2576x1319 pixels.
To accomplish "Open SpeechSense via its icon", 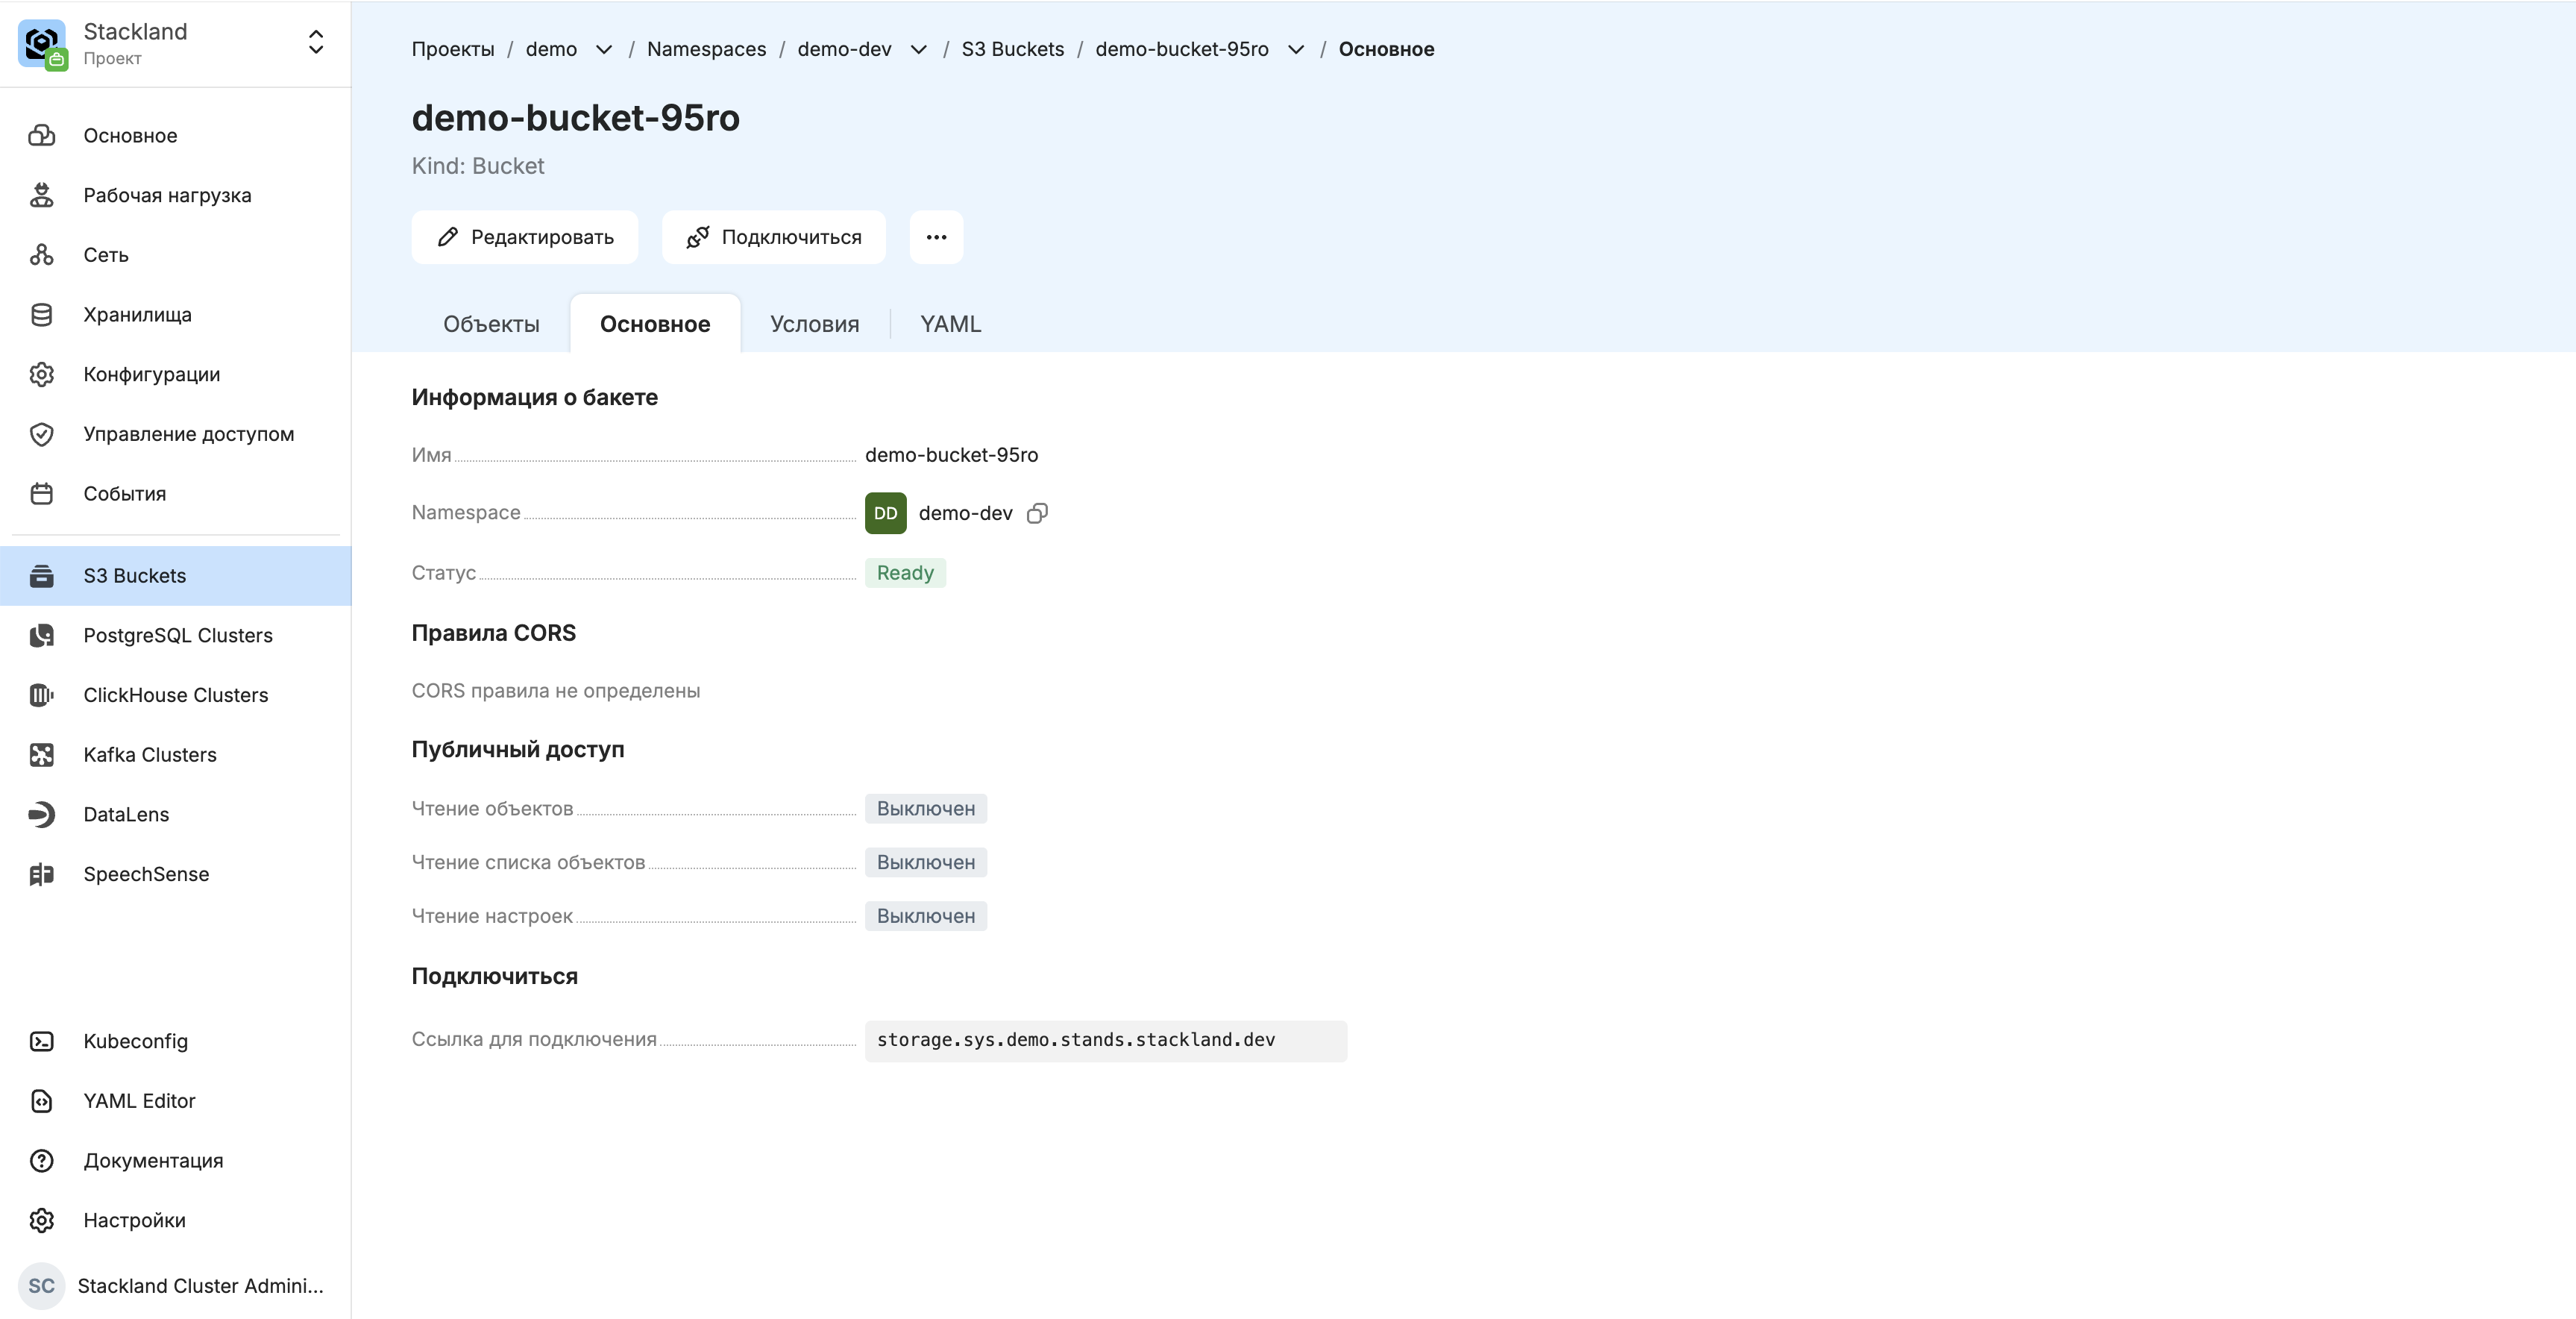I will pos(41,874).
